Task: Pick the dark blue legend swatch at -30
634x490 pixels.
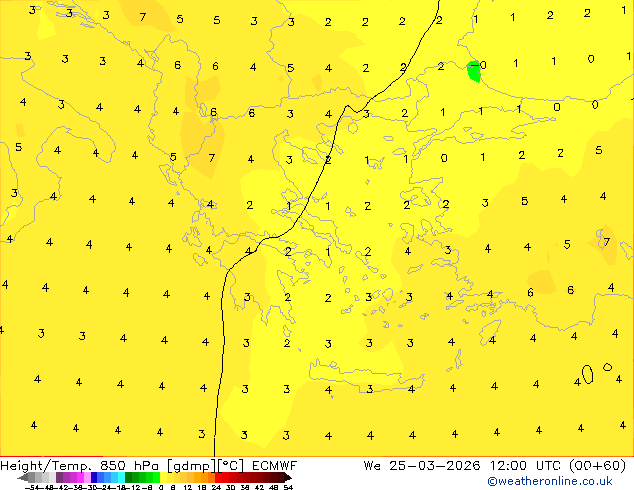Action: 94,477
